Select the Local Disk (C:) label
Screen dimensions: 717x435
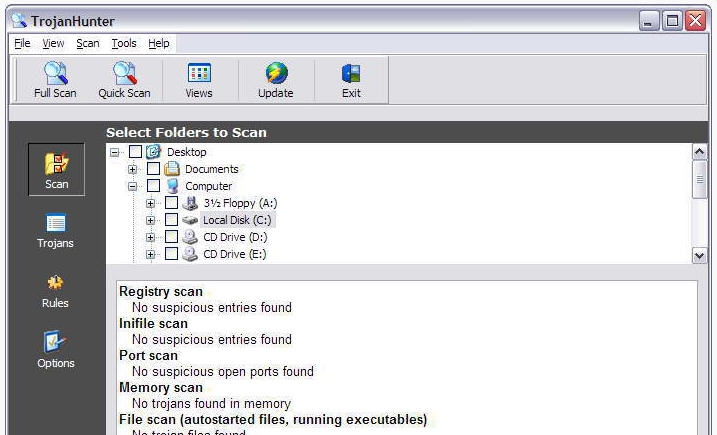(x=237, y=220)
